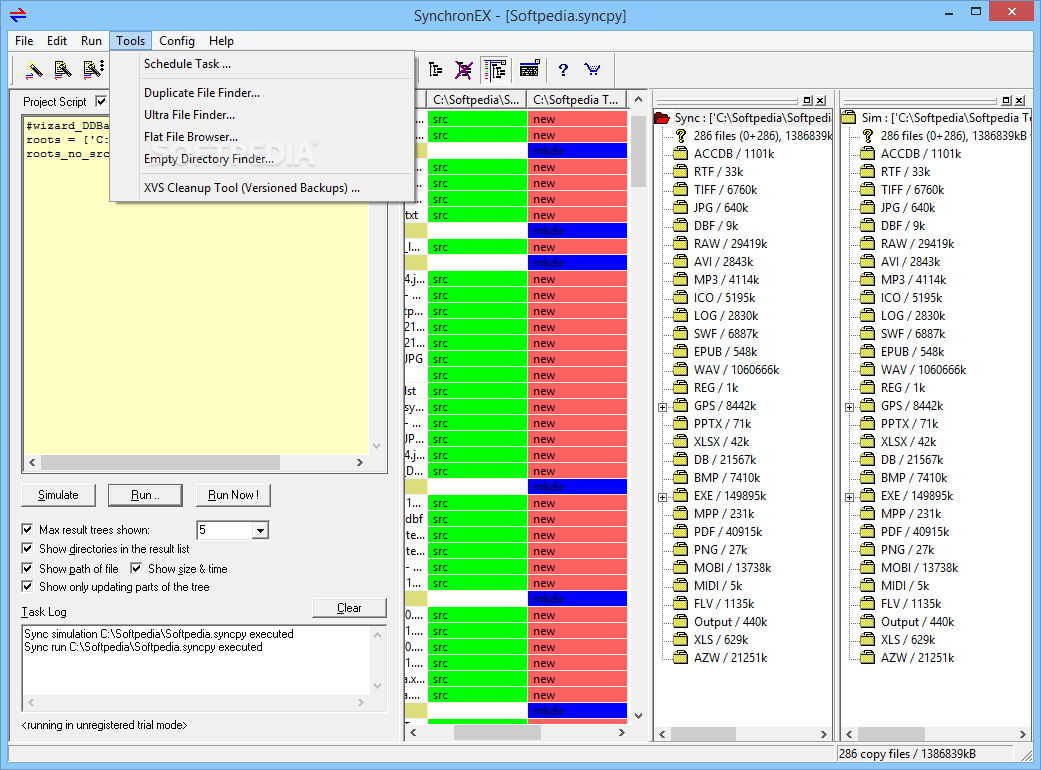The height and width of the screenshot is (770, 1041).
Task: Click the question mark icon in the Sim tree
Action: [x=868, y=135]
